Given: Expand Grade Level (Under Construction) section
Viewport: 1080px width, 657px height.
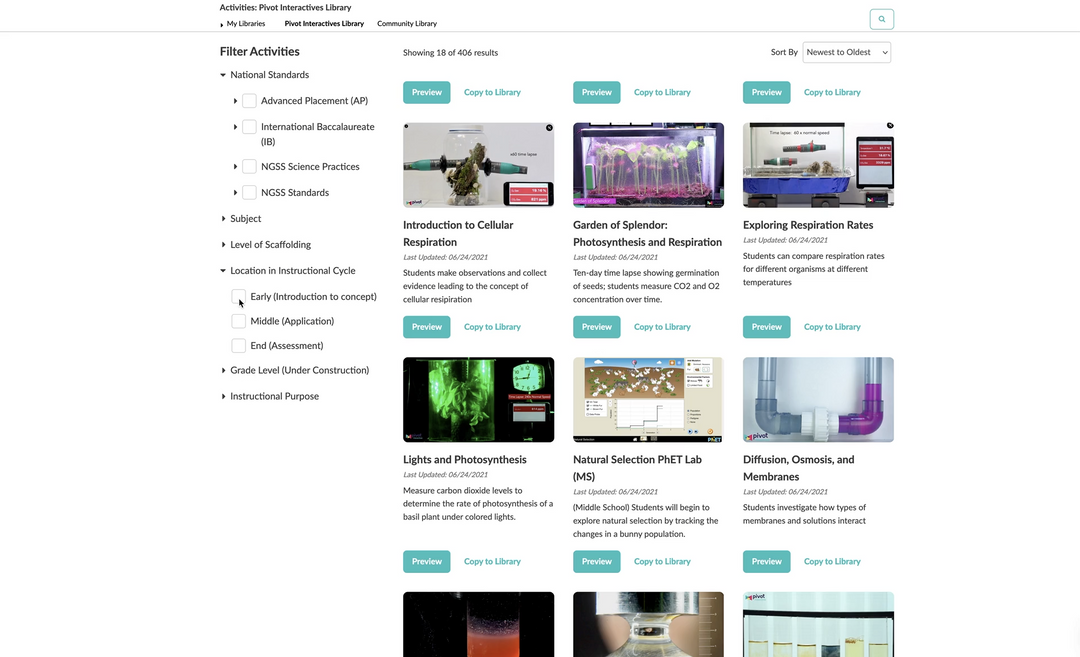Looking at the screenshot, I should pos(223,369).
